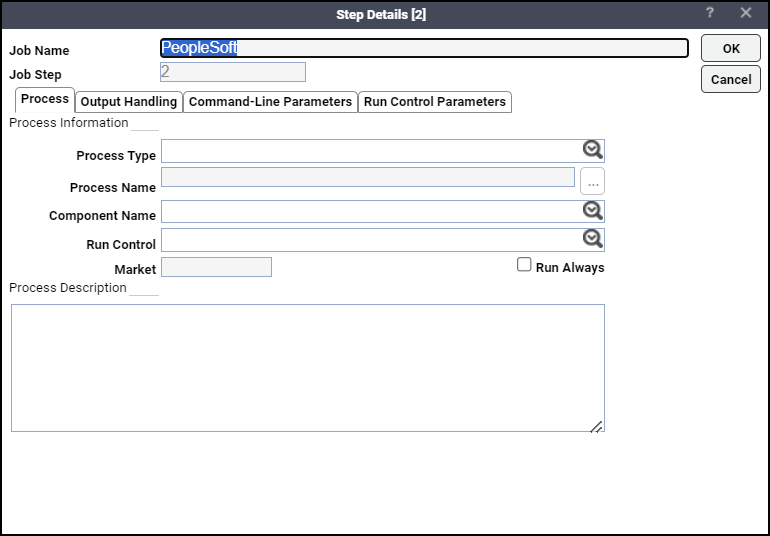Open the help question mark icon
This screenshot has width=770, height=536.
pyautogui.click(x=710, y=13)
